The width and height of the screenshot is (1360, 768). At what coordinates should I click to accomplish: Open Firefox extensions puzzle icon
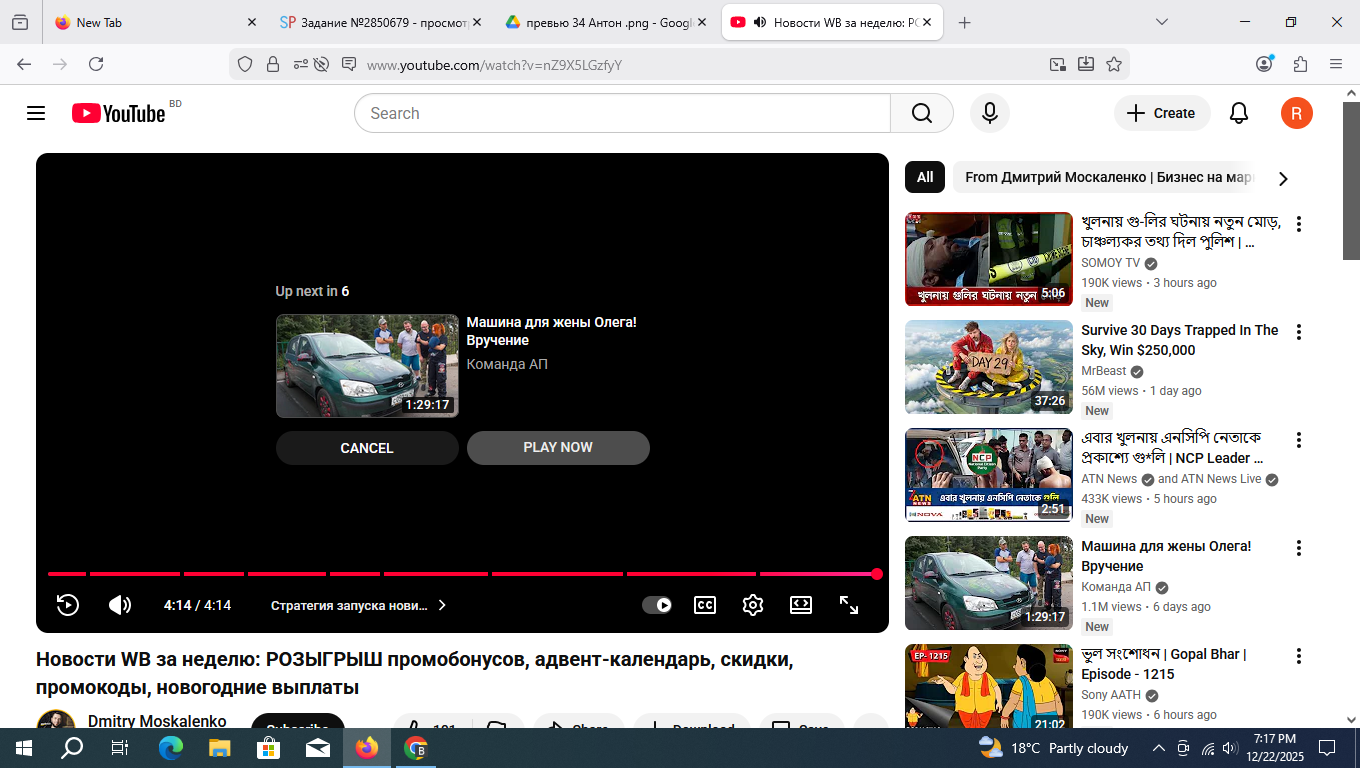coord(1300,64)
